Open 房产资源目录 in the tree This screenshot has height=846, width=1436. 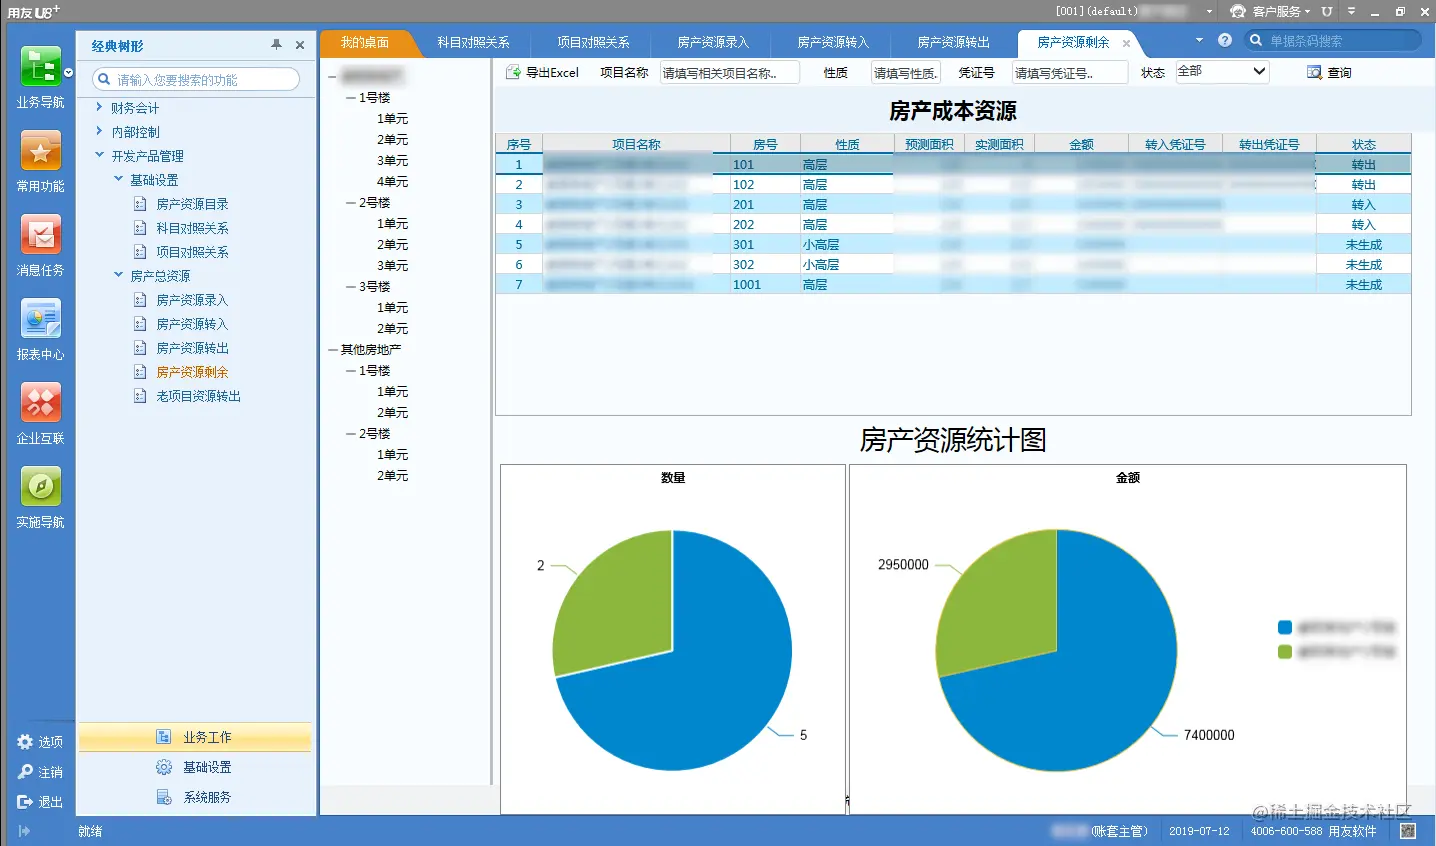[192, 204]
